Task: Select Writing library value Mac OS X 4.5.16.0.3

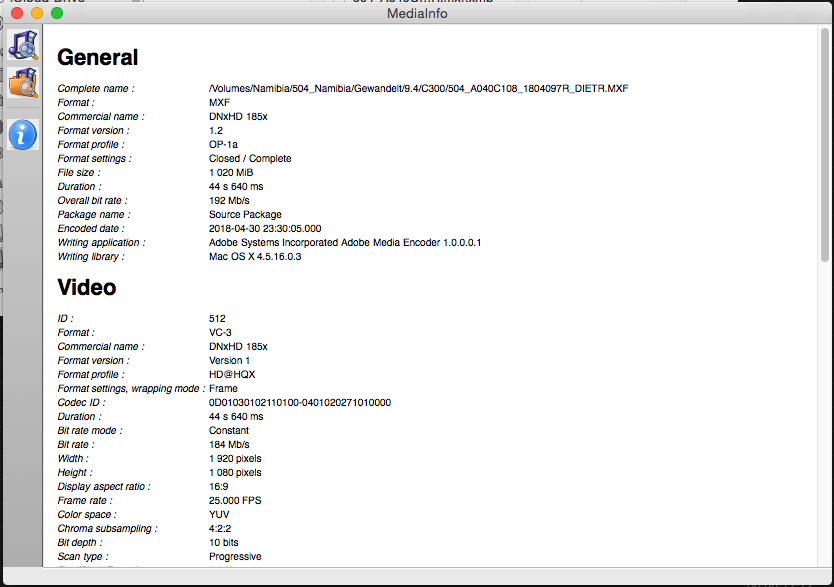Action: [255, 256]
